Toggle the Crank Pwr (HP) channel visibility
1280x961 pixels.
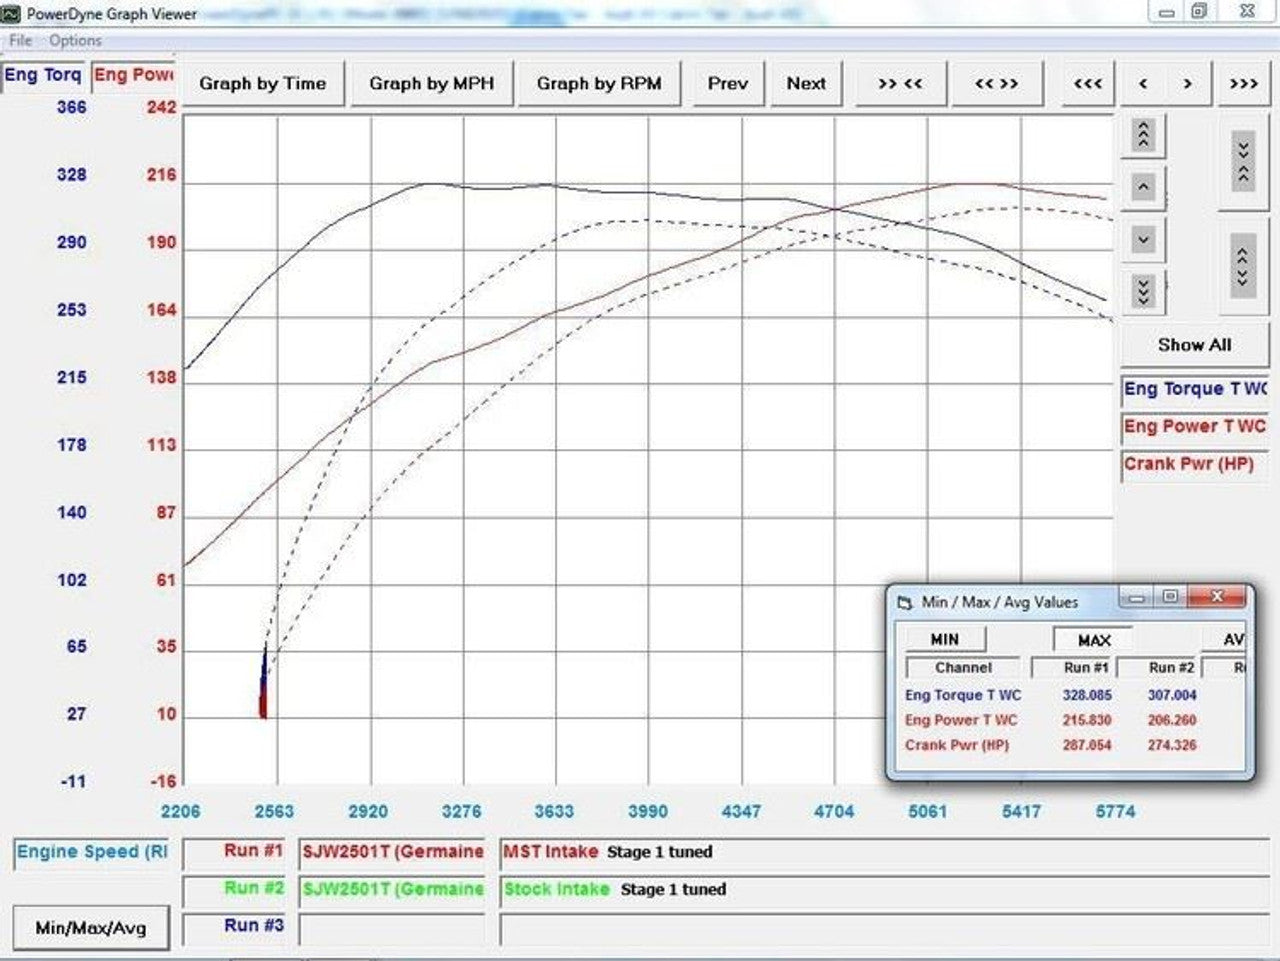(1193, 464)
